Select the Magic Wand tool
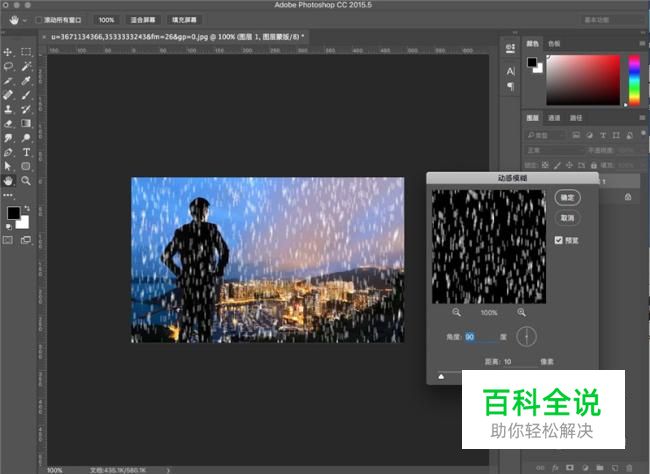The height and width of the screenshot is (474, 650). tap(26, 66)
